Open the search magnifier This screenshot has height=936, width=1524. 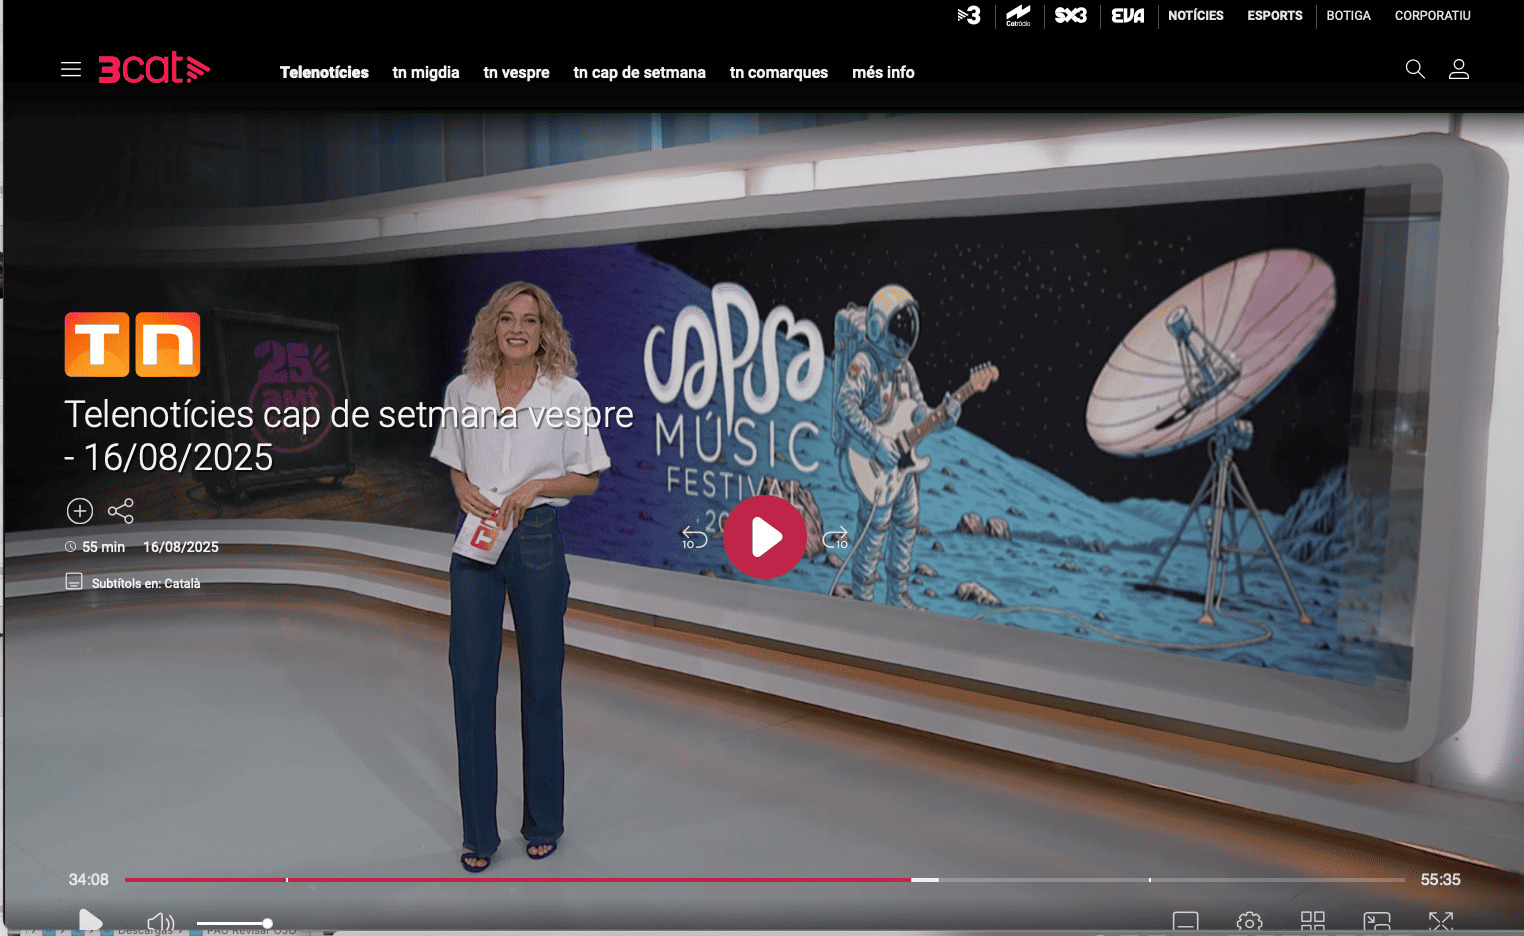click(1415, 69)
